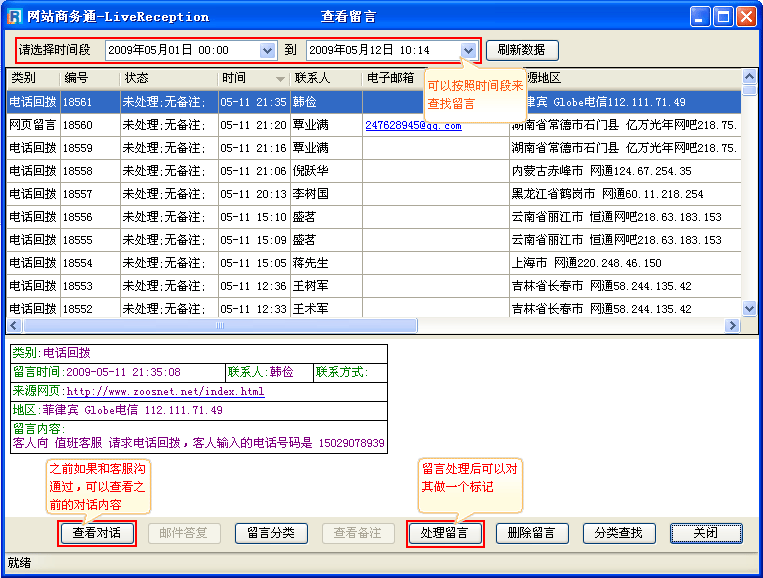Open email link 247628945@qq.com
The height and width of the screenshot is (578, 763).
coord(413,126)
